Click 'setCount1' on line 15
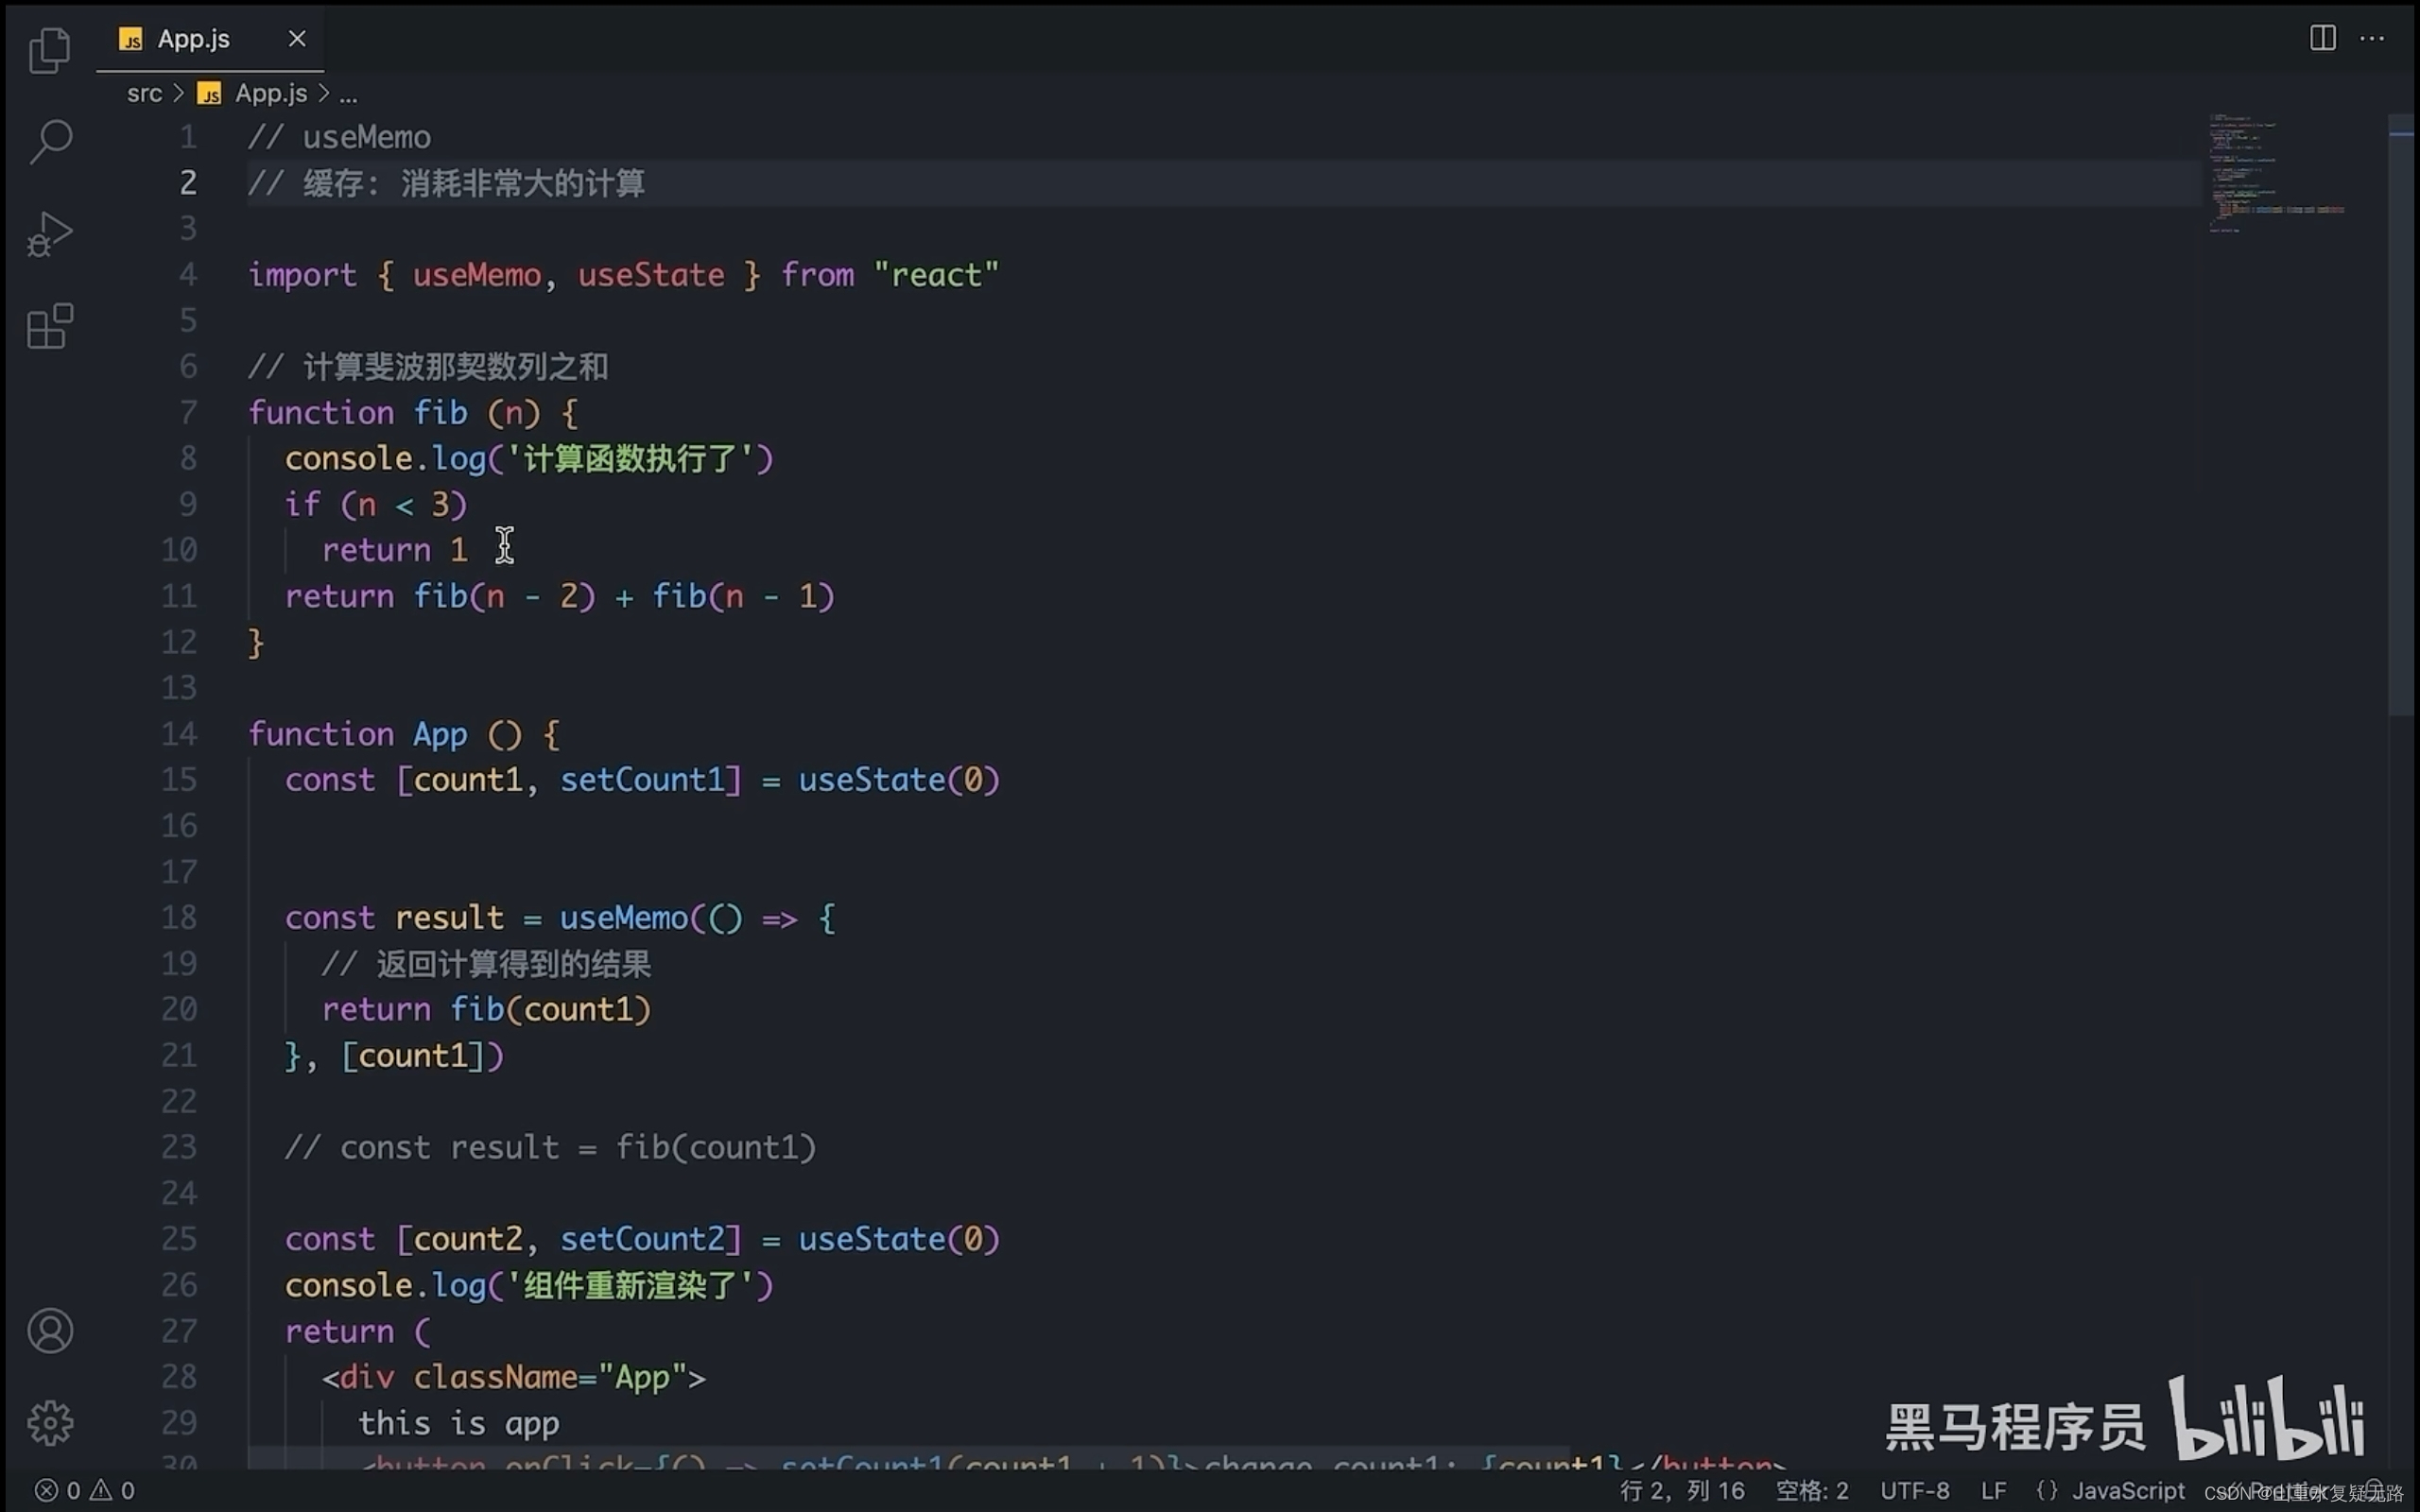2420x1512 pixels. pos(642,780)
